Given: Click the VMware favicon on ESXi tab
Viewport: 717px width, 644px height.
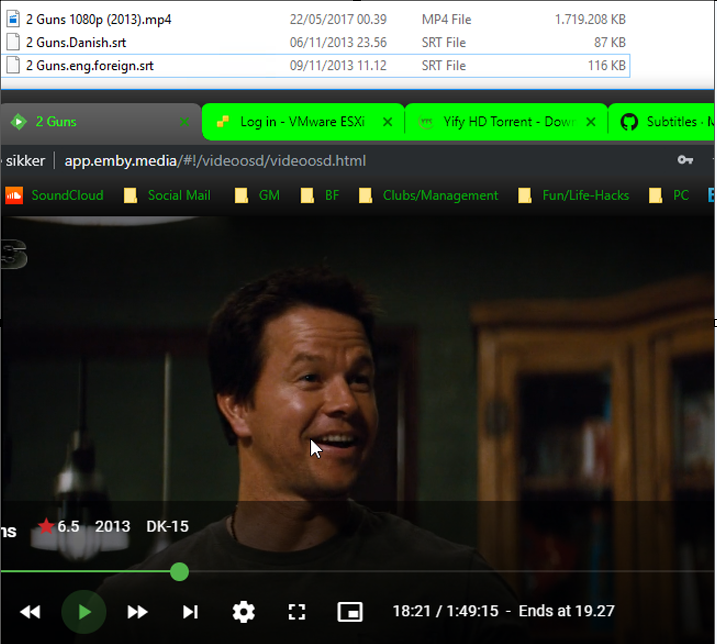Looking at the screenshot, I should [x=223, y=121].
